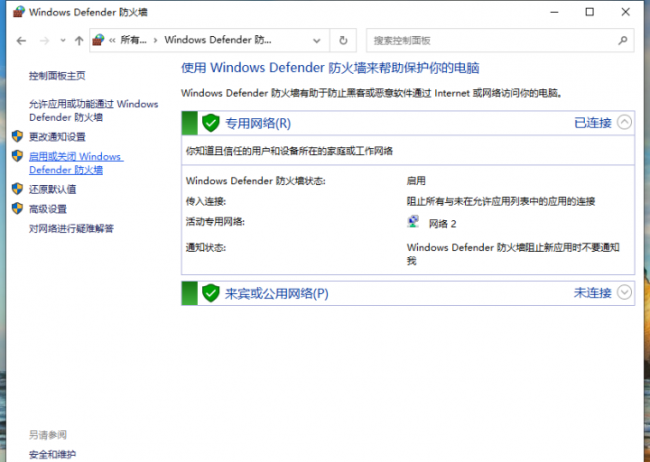
Task: Refresh the control panel page
Action: pyautogui.click(x=343, y=41)
